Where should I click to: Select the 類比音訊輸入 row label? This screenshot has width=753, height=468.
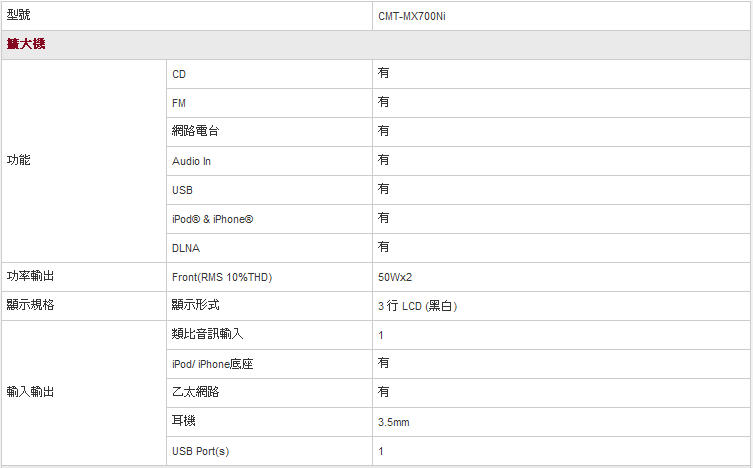click(207, 334)
